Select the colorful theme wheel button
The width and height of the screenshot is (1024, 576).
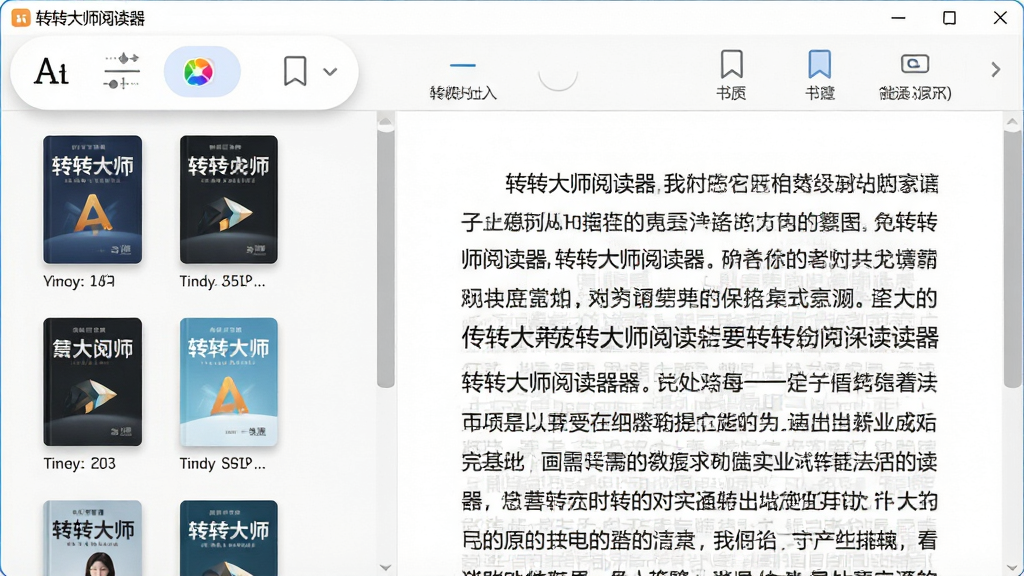click(202, 71)
